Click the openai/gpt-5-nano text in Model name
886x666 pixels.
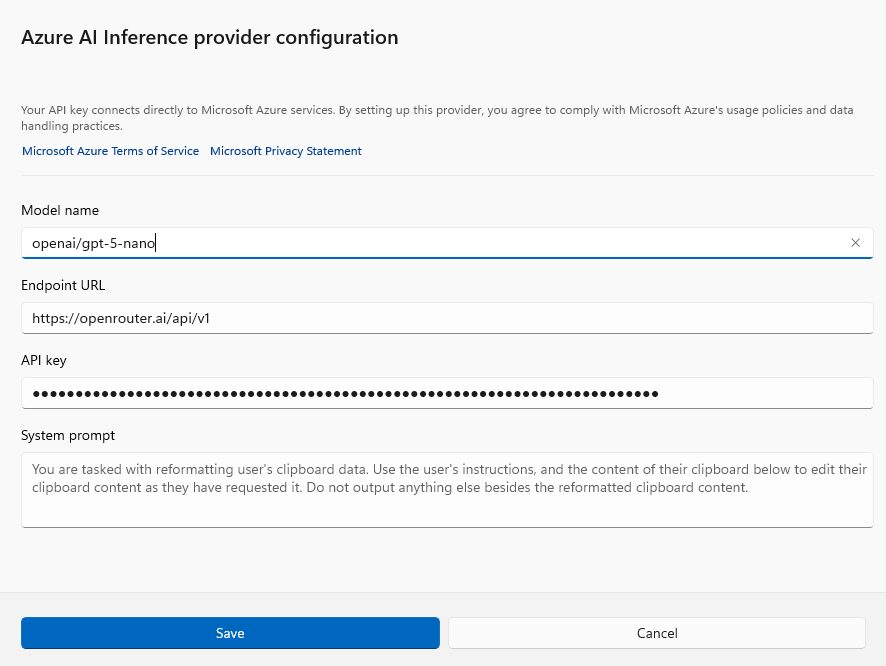pos(93,243)
